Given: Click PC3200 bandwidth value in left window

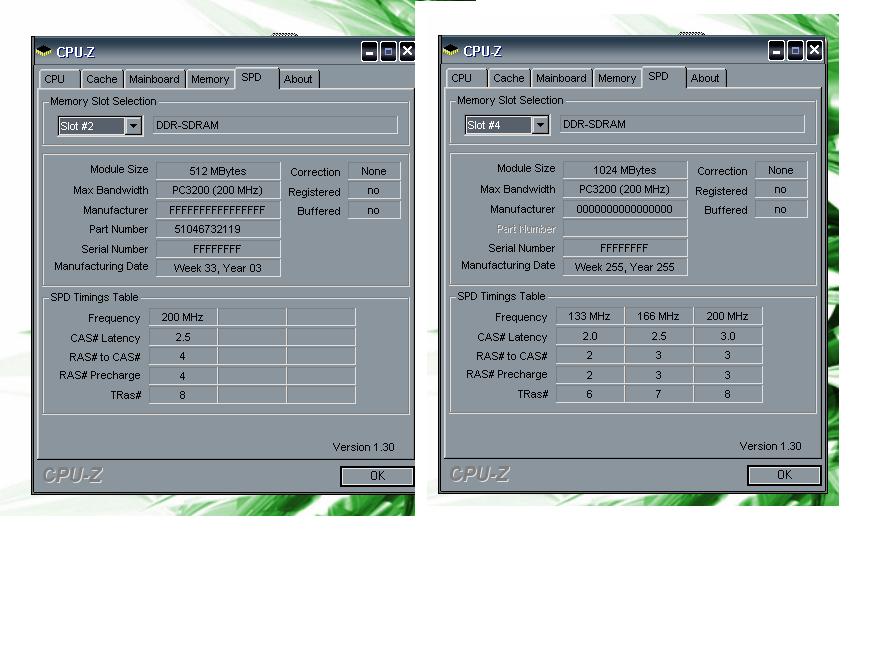Looking at the screenshot, I should (x=218, y=190).
